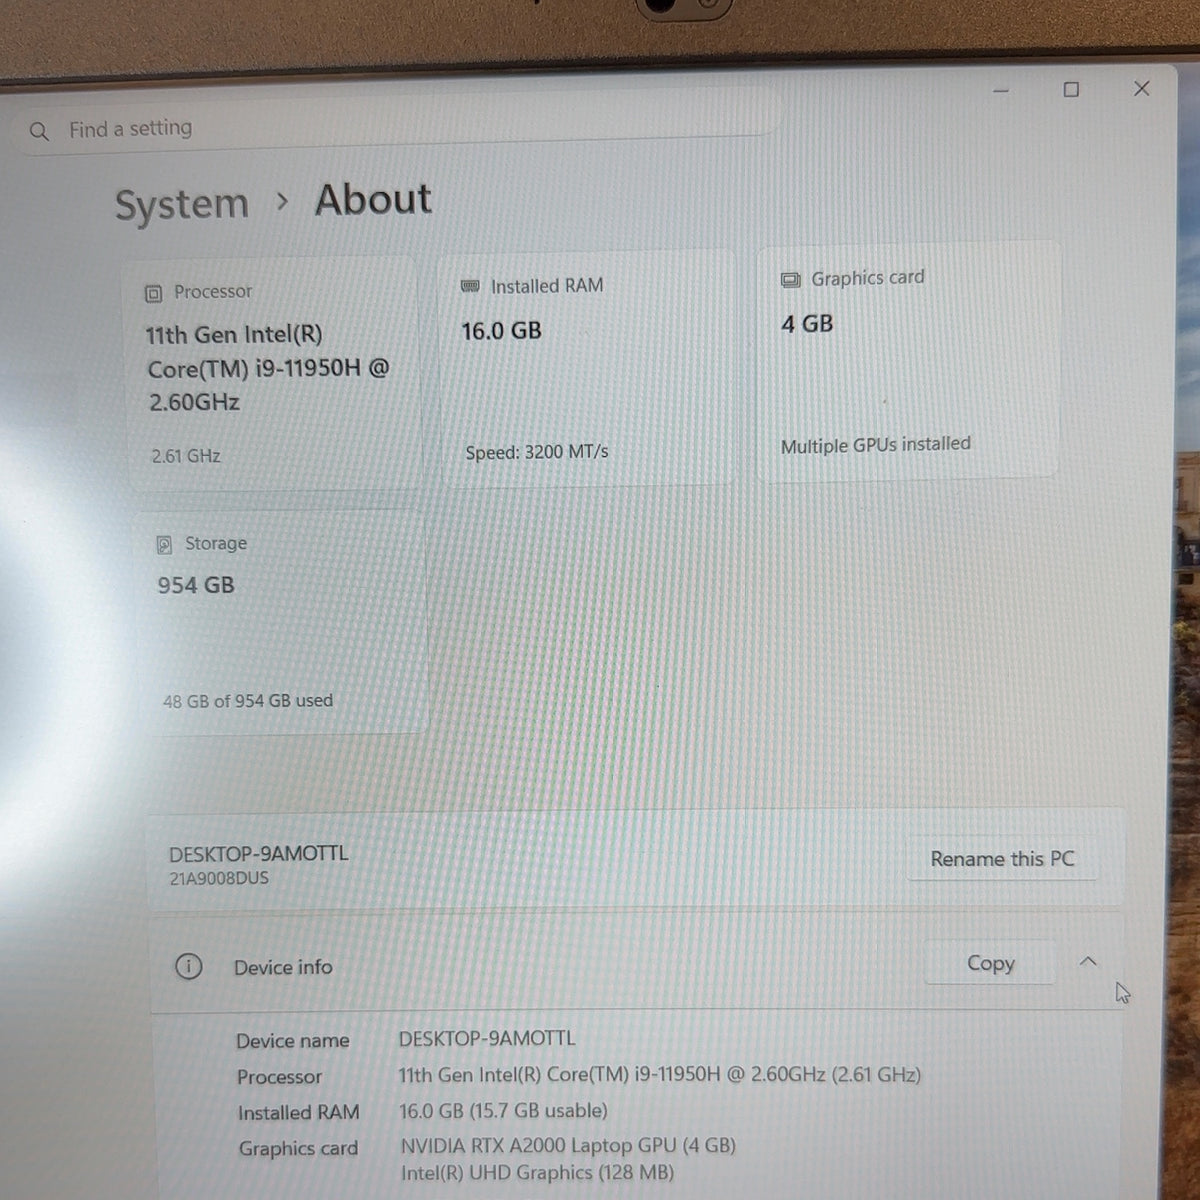Select the 'About' page heading
This screenshot has width=1200, height=1200.
(x=373, y=200)
